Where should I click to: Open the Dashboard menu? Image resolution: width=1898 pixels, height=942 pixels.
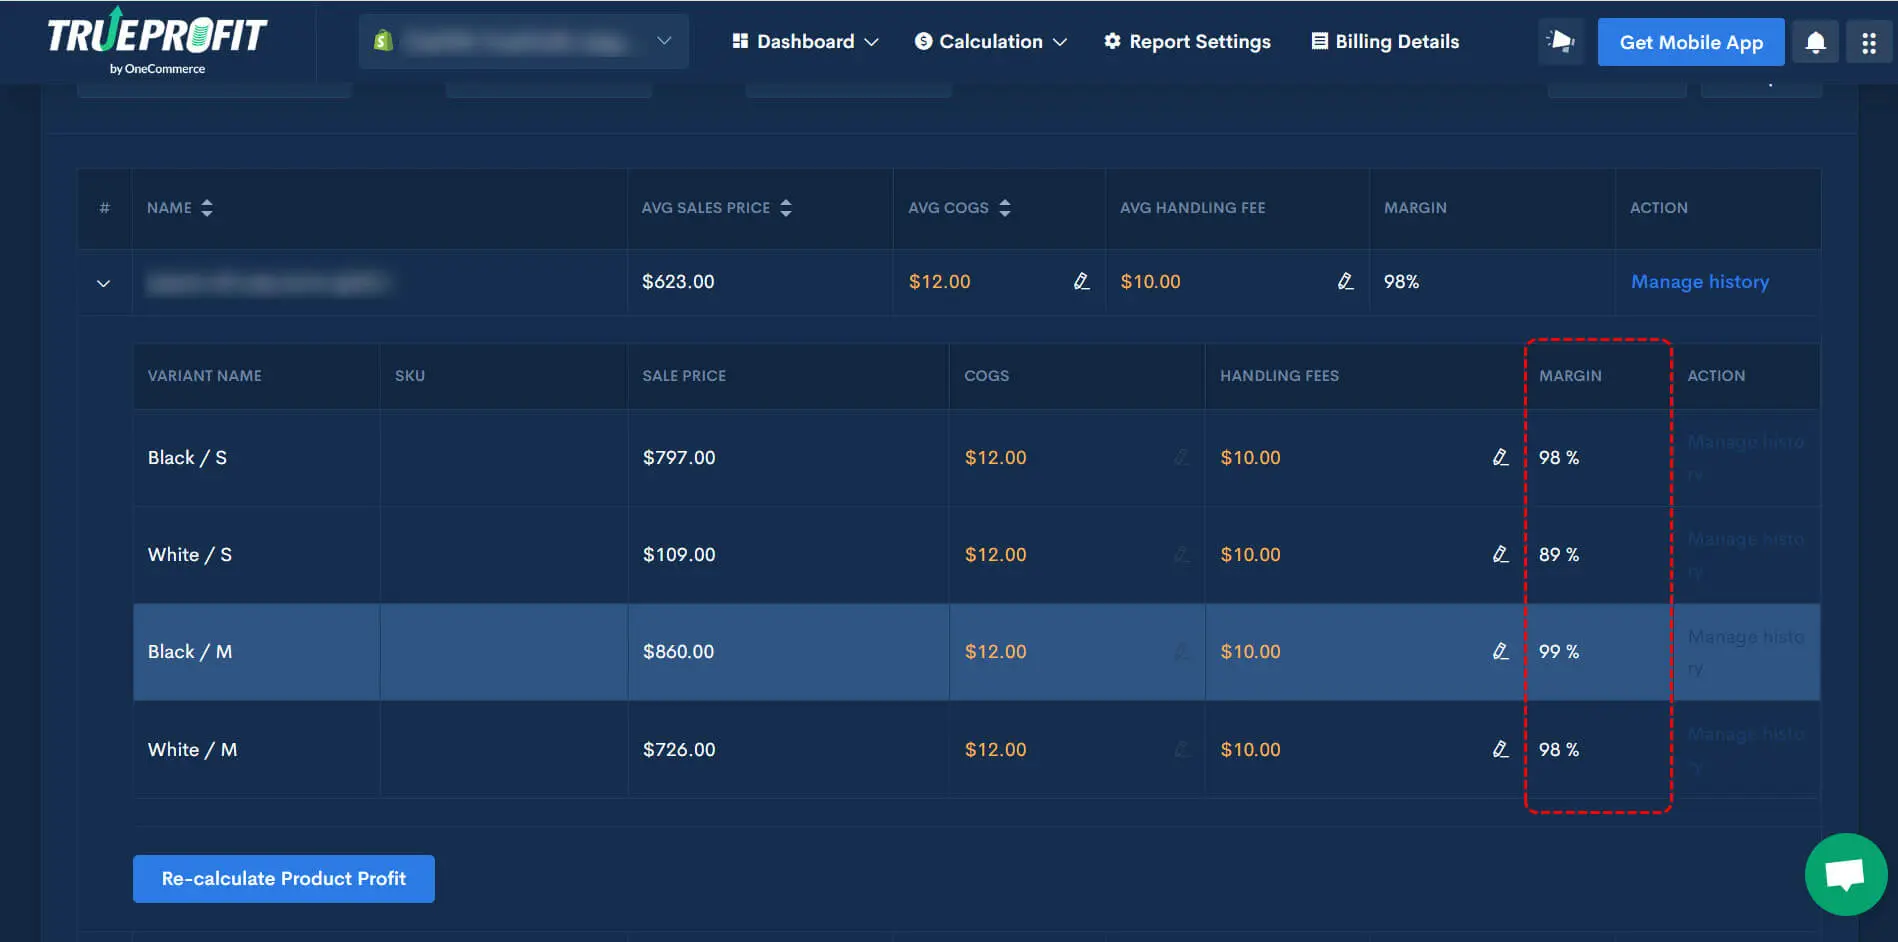coord(804,41)
